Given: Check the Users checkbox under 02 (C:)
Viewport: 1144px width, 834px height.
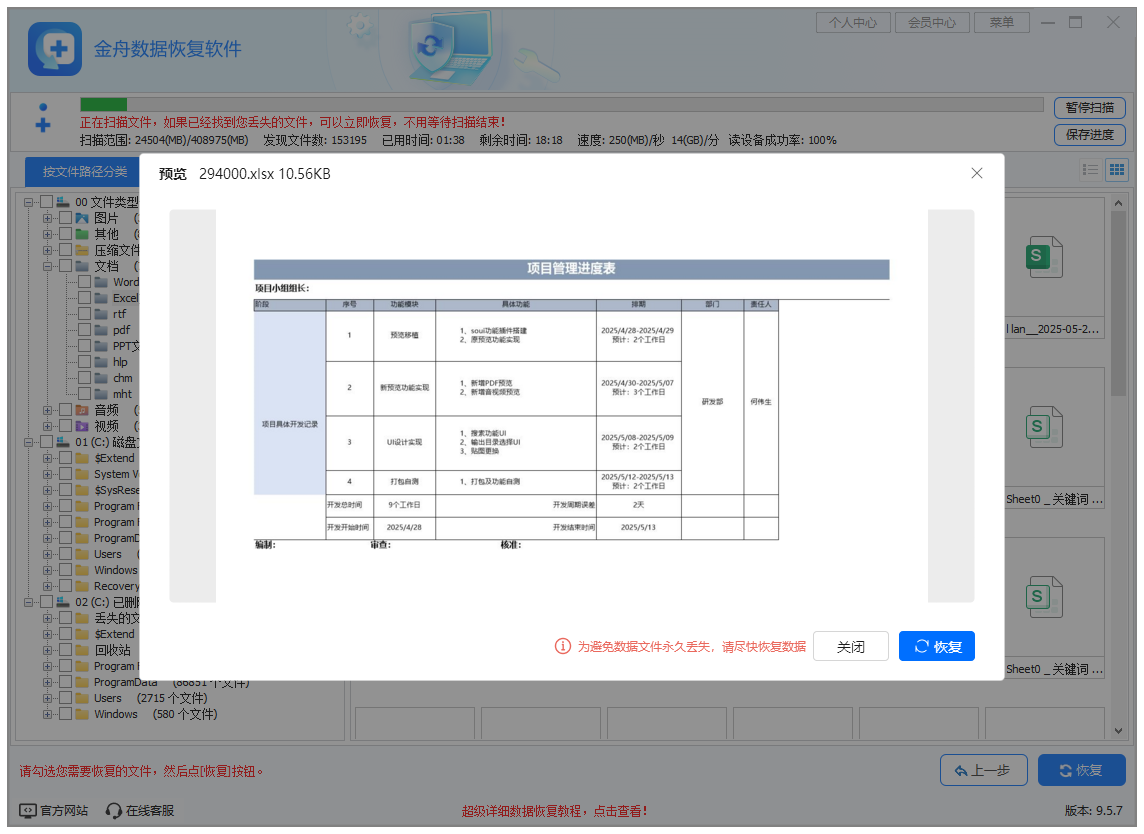Looking at the screenshot, I should 66,698.
